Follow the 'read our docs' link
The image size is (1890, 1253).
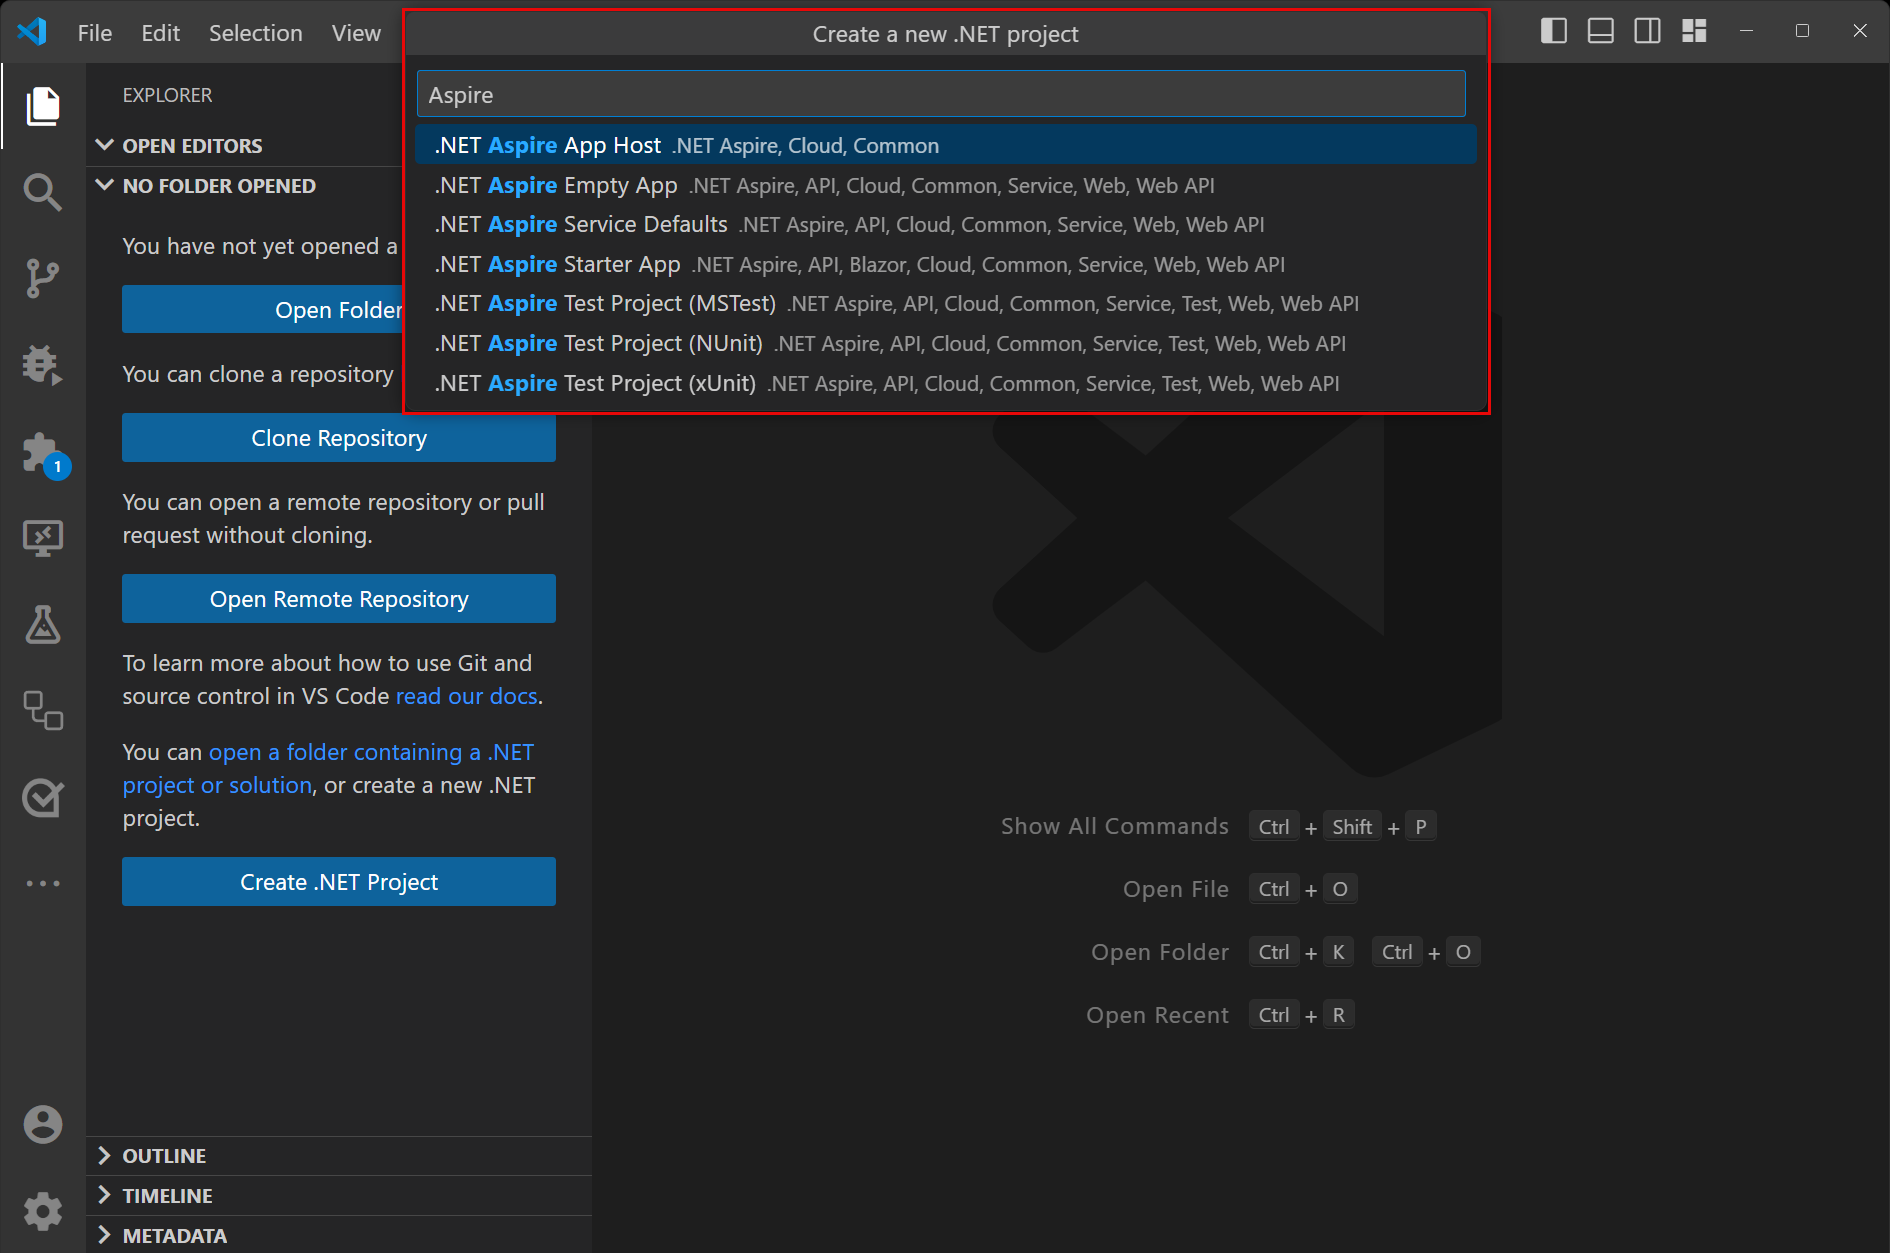point(467,696)
